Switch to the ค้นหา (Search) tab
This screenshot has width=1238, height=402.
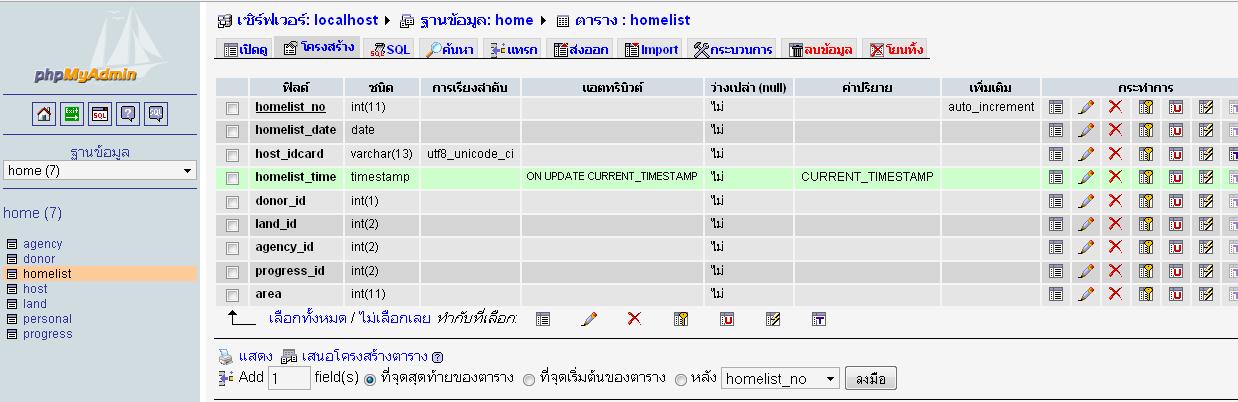point(450,49)
